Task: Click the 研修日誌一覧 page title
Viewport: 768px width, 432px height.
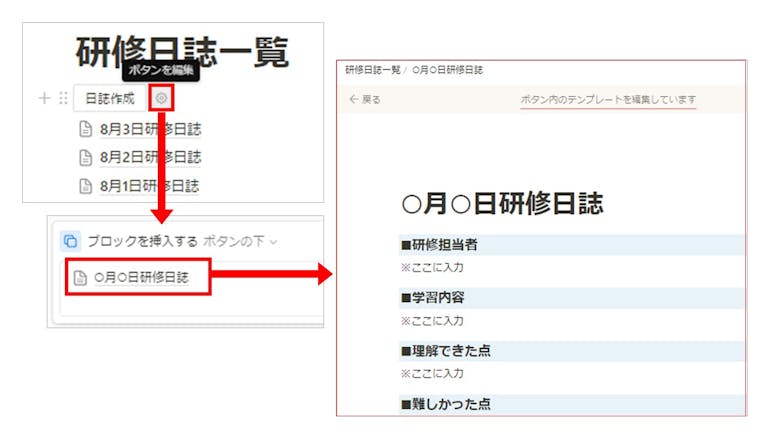Action: 182,51
